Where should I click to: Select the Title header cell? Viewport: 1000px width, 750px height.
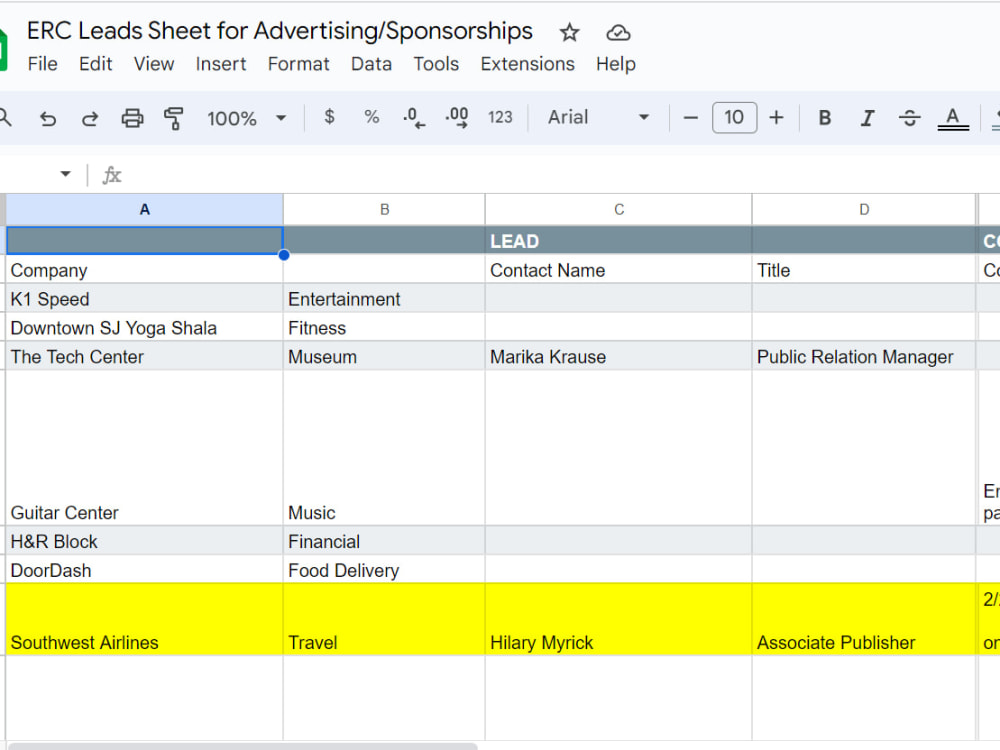click(x=864, y=270)
